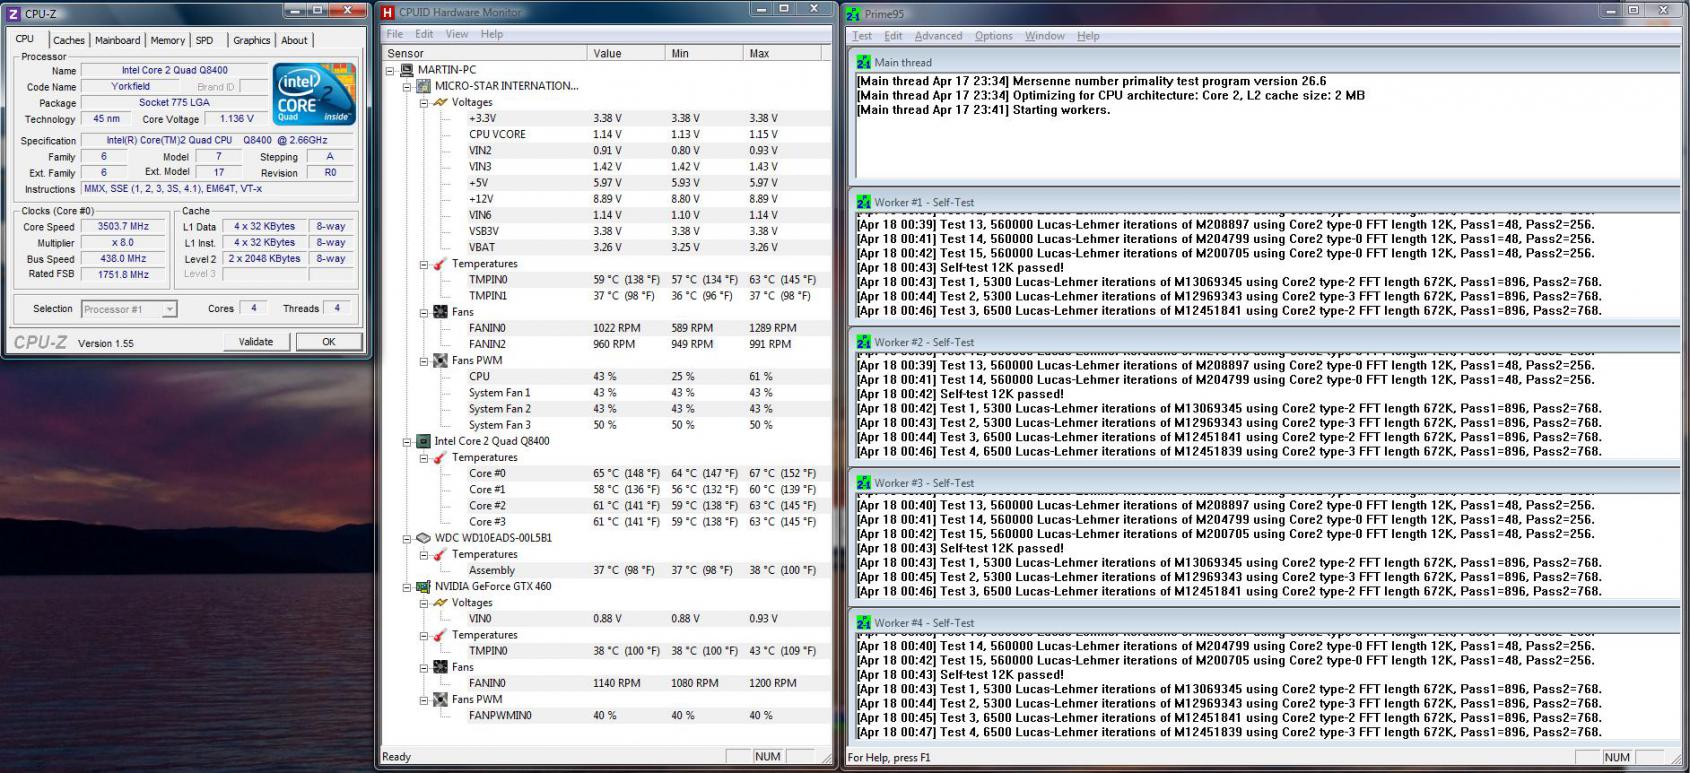Click the Worker #4 window icon

864,623
